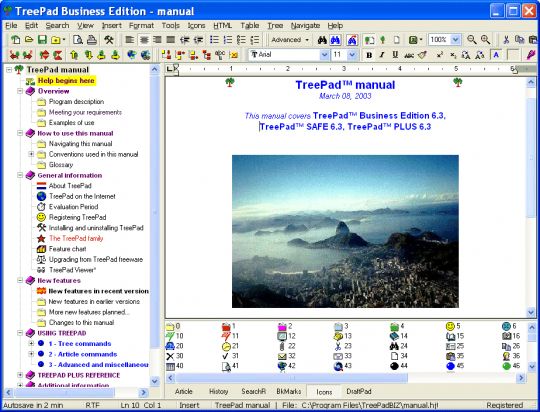Select the Feature chart node
Image resolution: width=540 pixels, height=412 pixels.
pyautogui.click(x=68, y=249)
